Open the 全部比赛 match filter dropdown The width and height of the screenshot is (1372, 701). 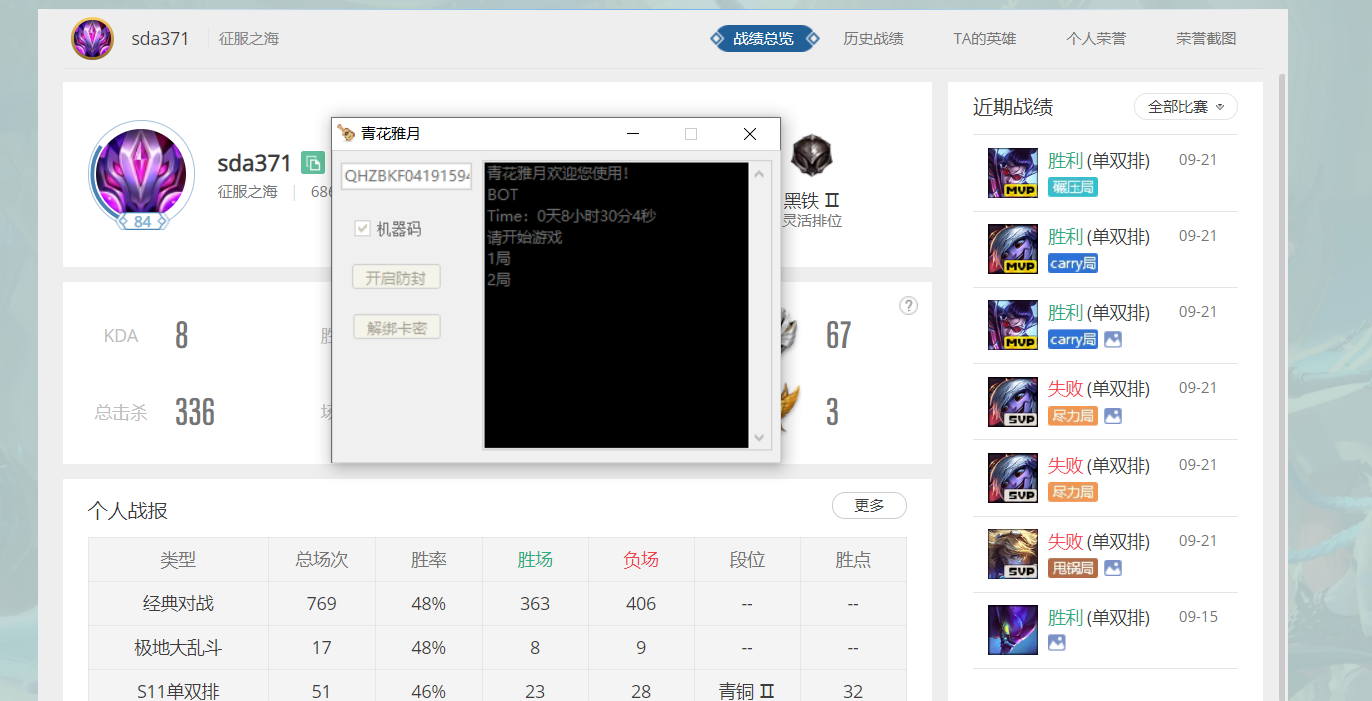tap(1185, 106)
